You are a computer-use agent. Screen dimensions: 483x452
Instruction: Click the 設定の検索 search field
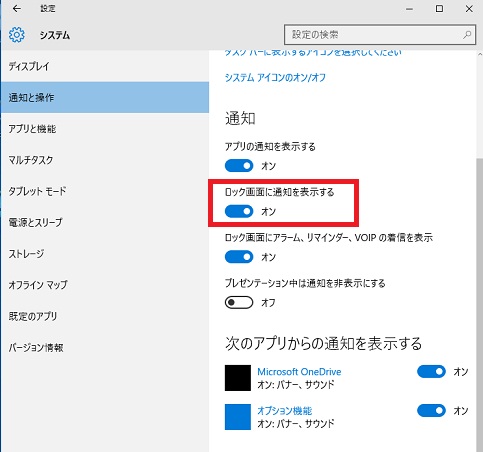[380, 34]
